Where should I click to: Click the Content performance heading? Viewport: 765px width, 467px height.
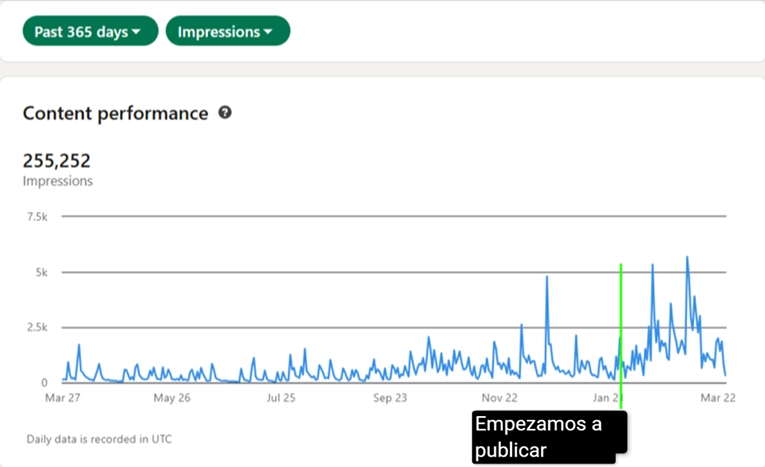coord(116,113)
